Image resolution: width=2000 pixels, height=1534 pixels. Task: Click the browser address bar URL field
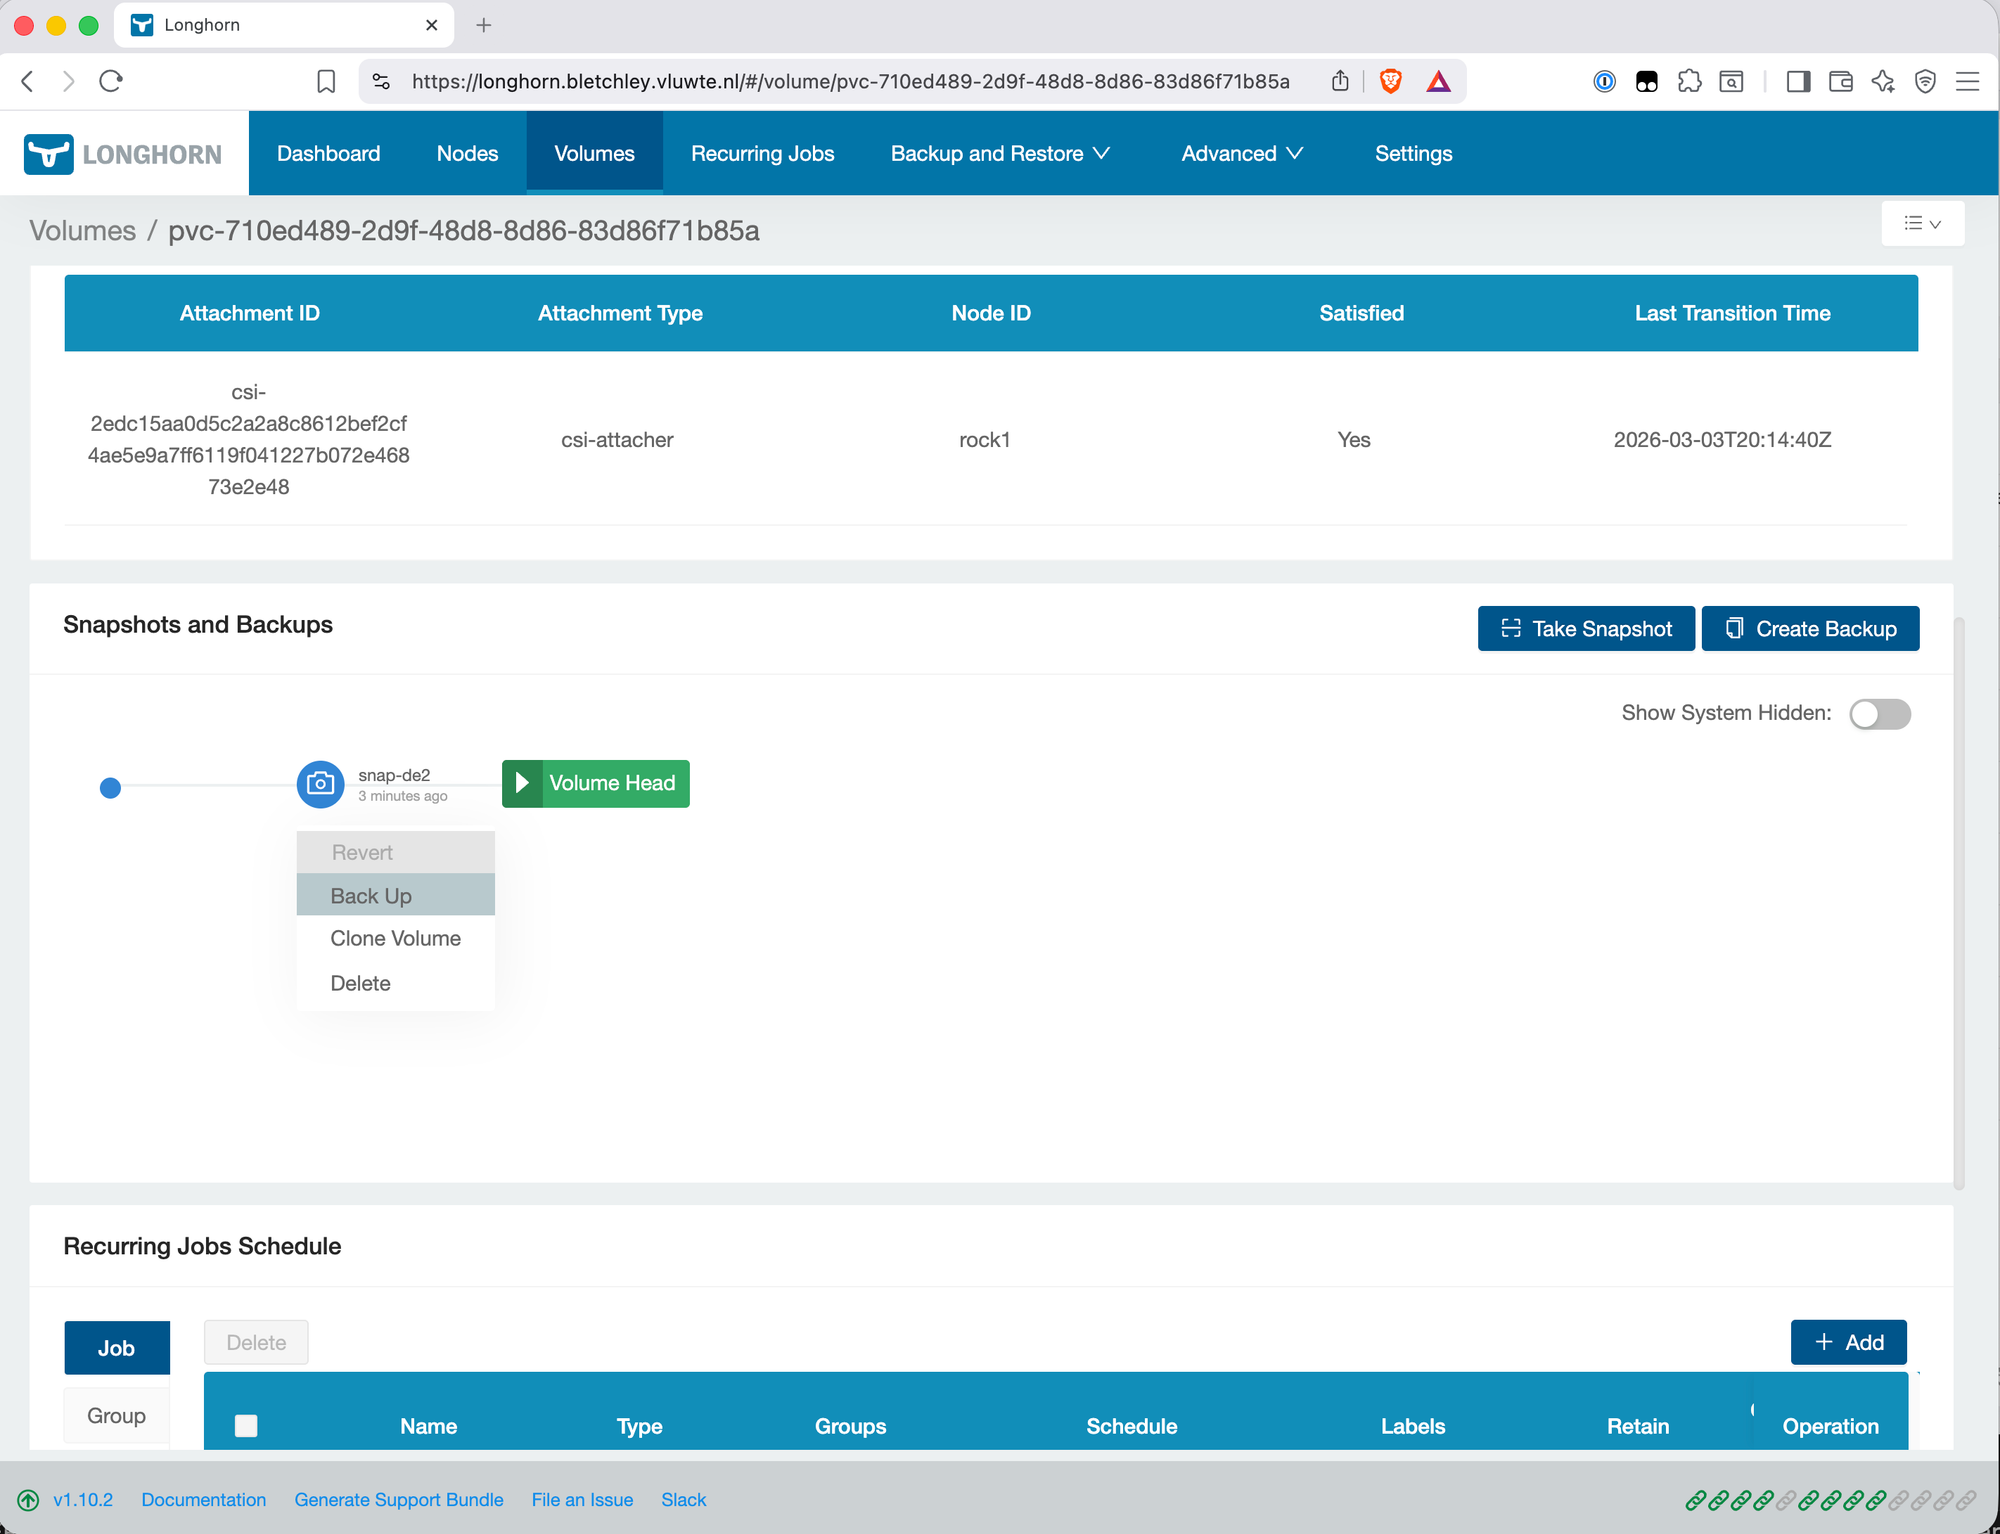click(850, 81)
